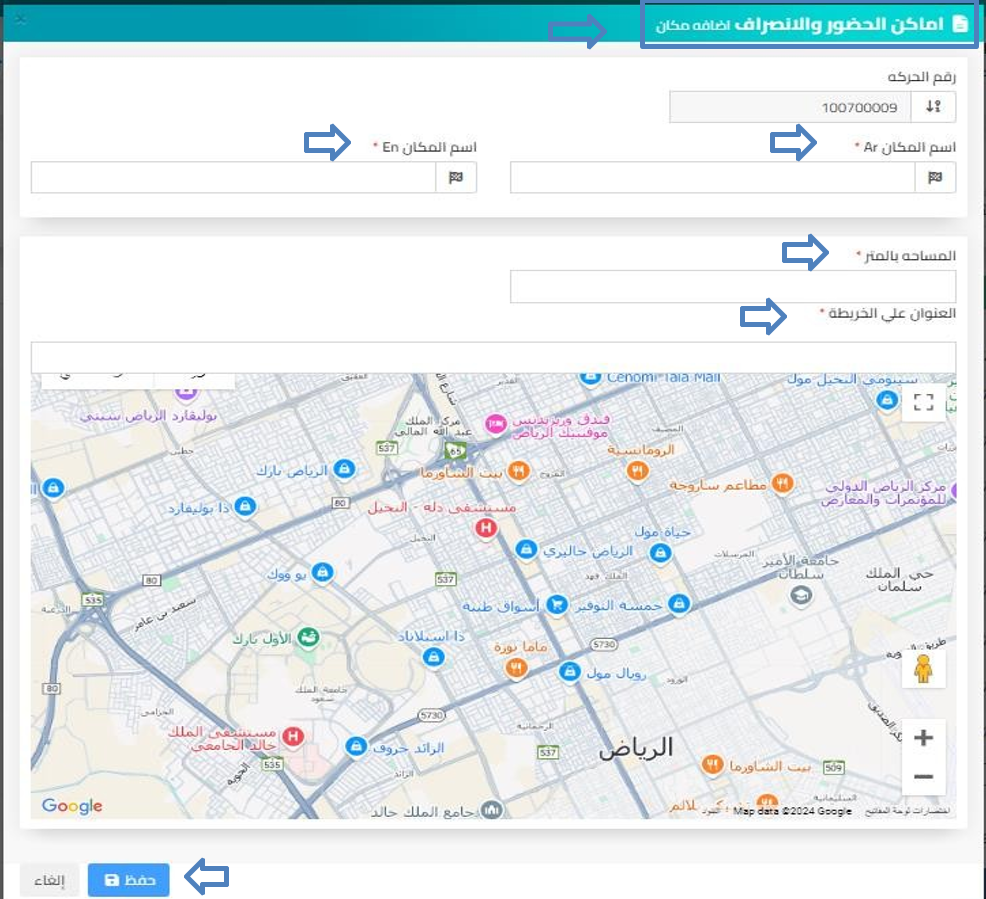Click the رقم الحركه field showing 100700009
986x899 pixels.
point(790,107)
